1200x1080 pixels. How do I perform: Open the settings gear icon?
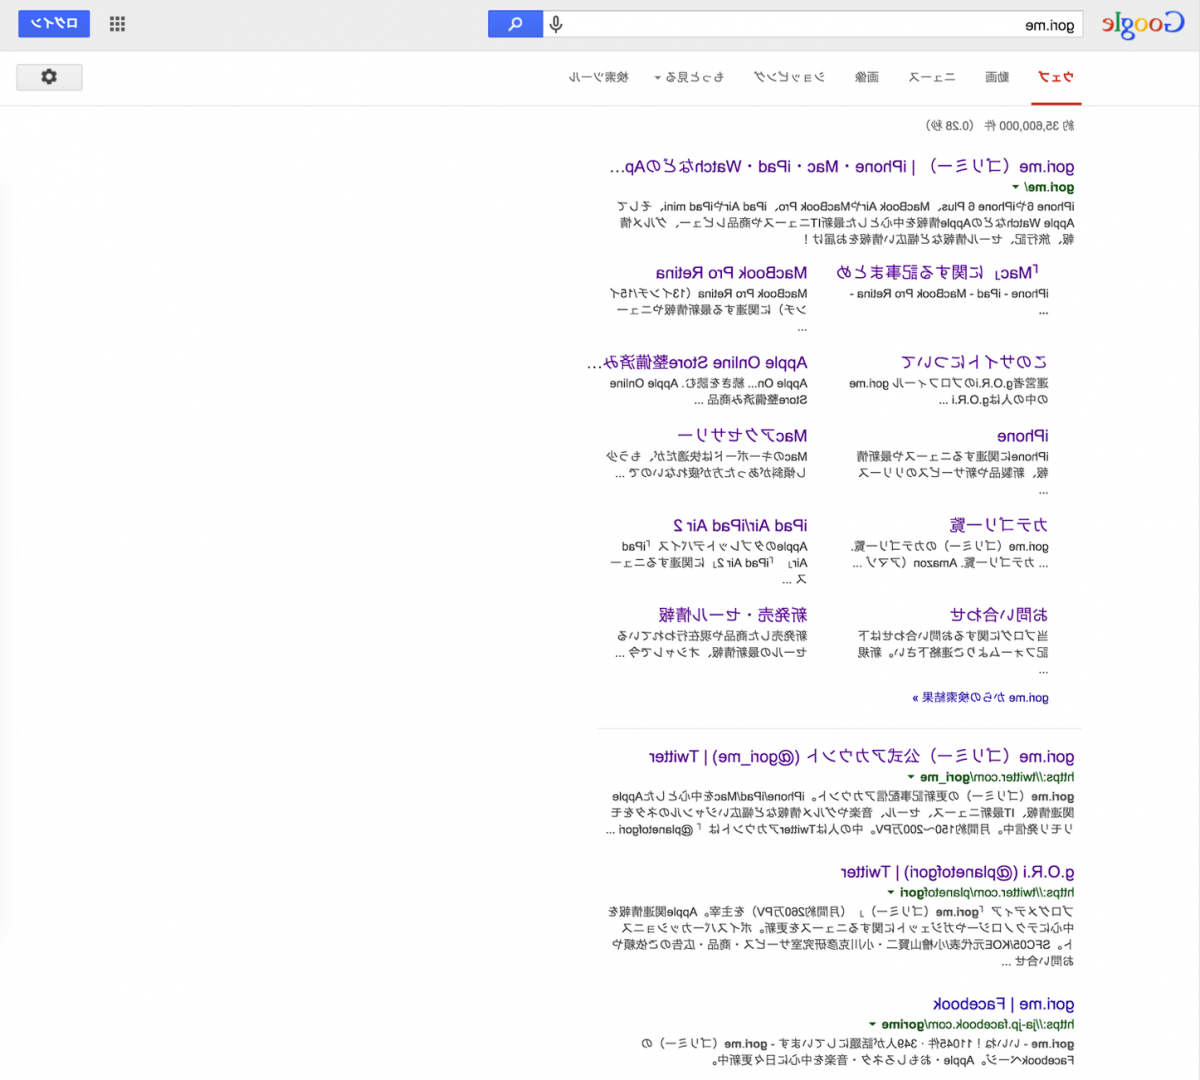click(x=49, y=76)
